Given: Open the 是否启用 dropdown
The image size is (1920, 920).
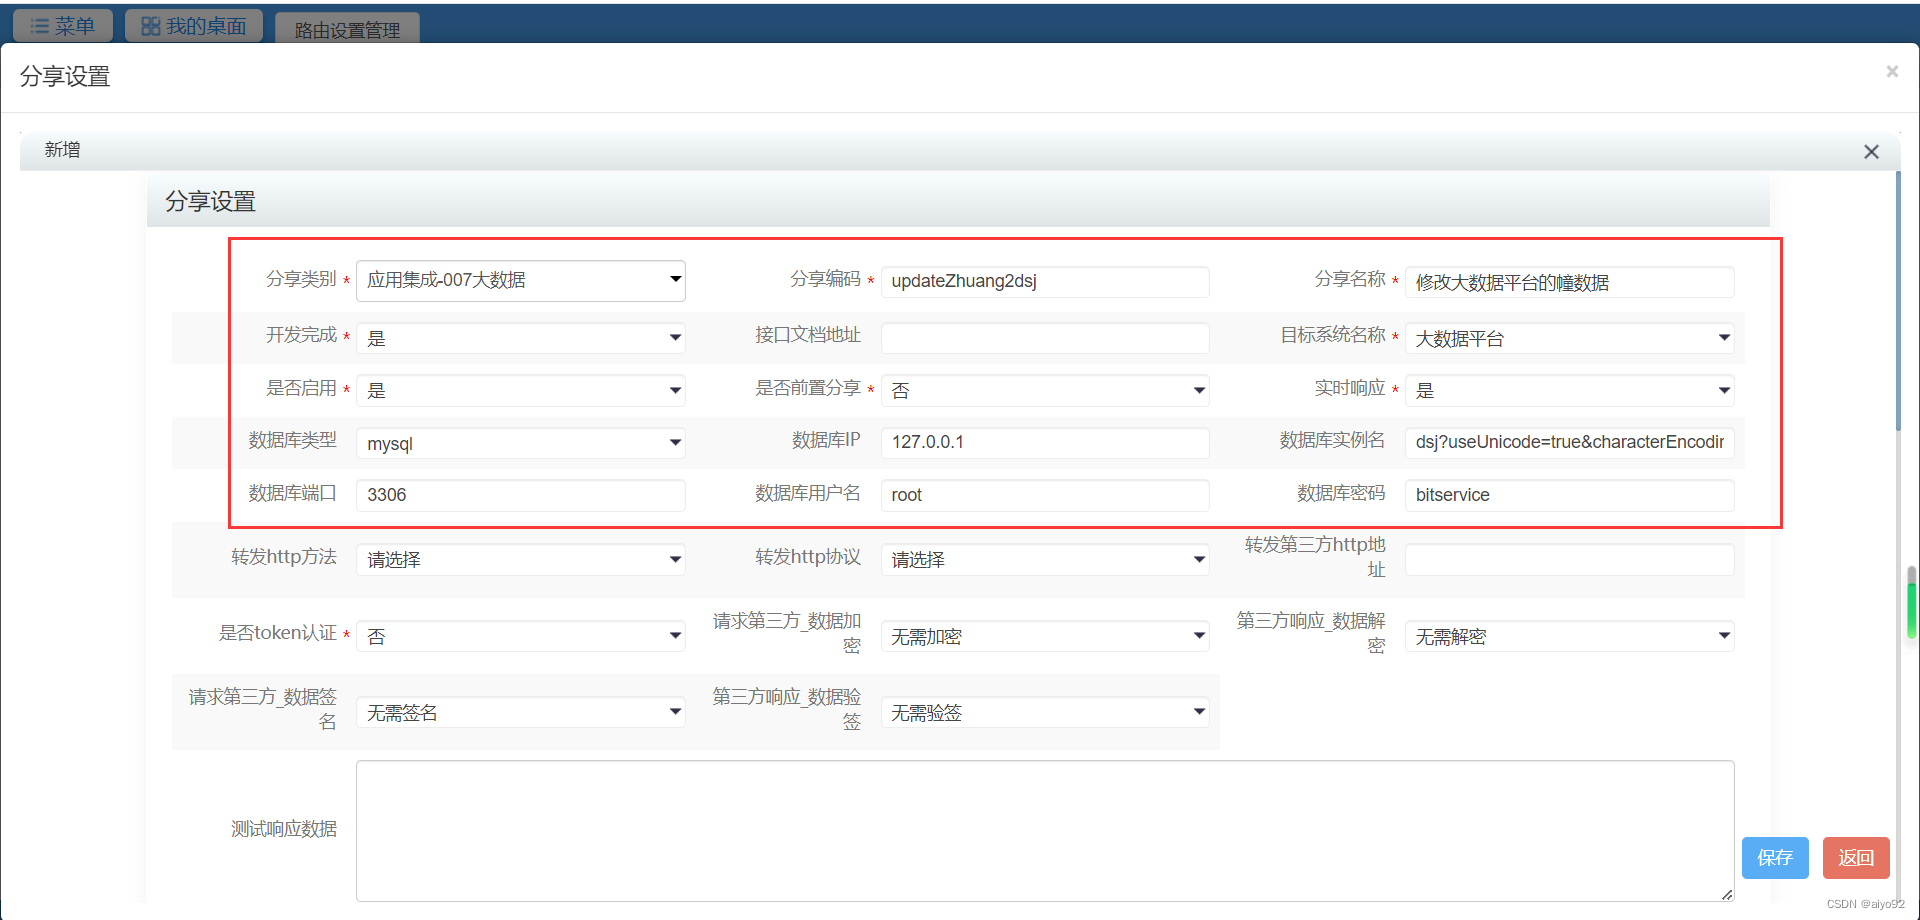Looking at the screenshot, I should click(521, 390).
